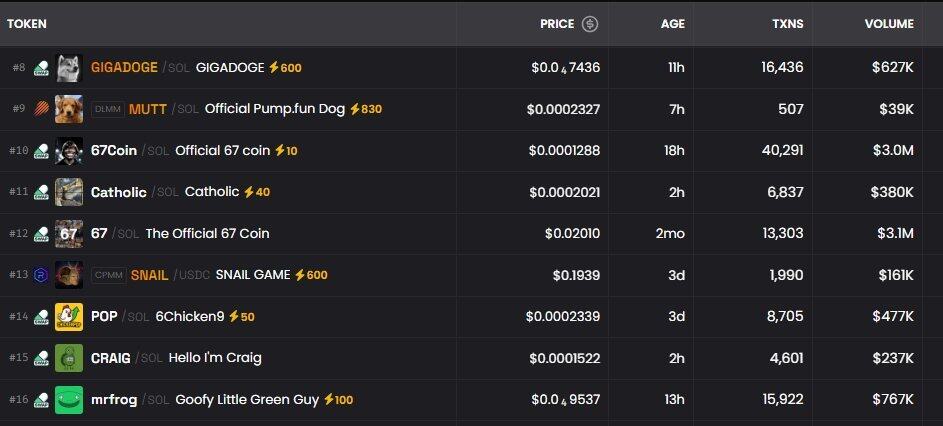Open The Official 67 Coin pair
The image size is (943, 426).
point(207,234)
